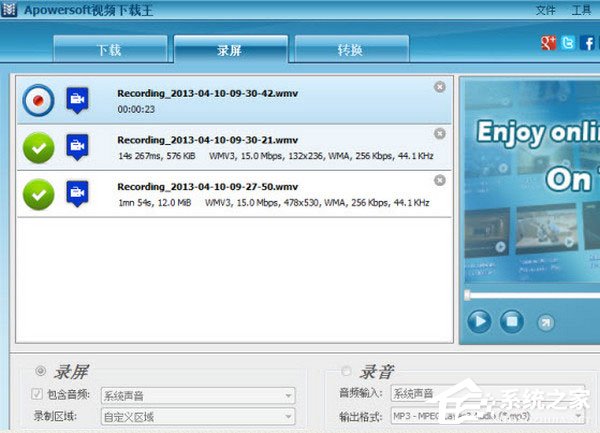Remove Recording_2013-04-10-09-30-42.wmv with its X button
Image resolution: width=600 pixels, height=433 pixels.
(x=440, y=87)
